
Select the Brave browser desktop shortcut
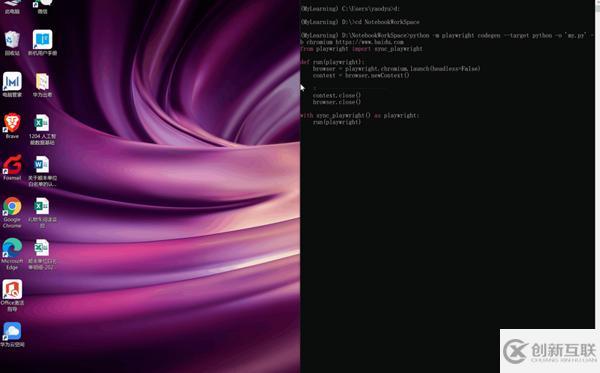(x=12, y=126)
